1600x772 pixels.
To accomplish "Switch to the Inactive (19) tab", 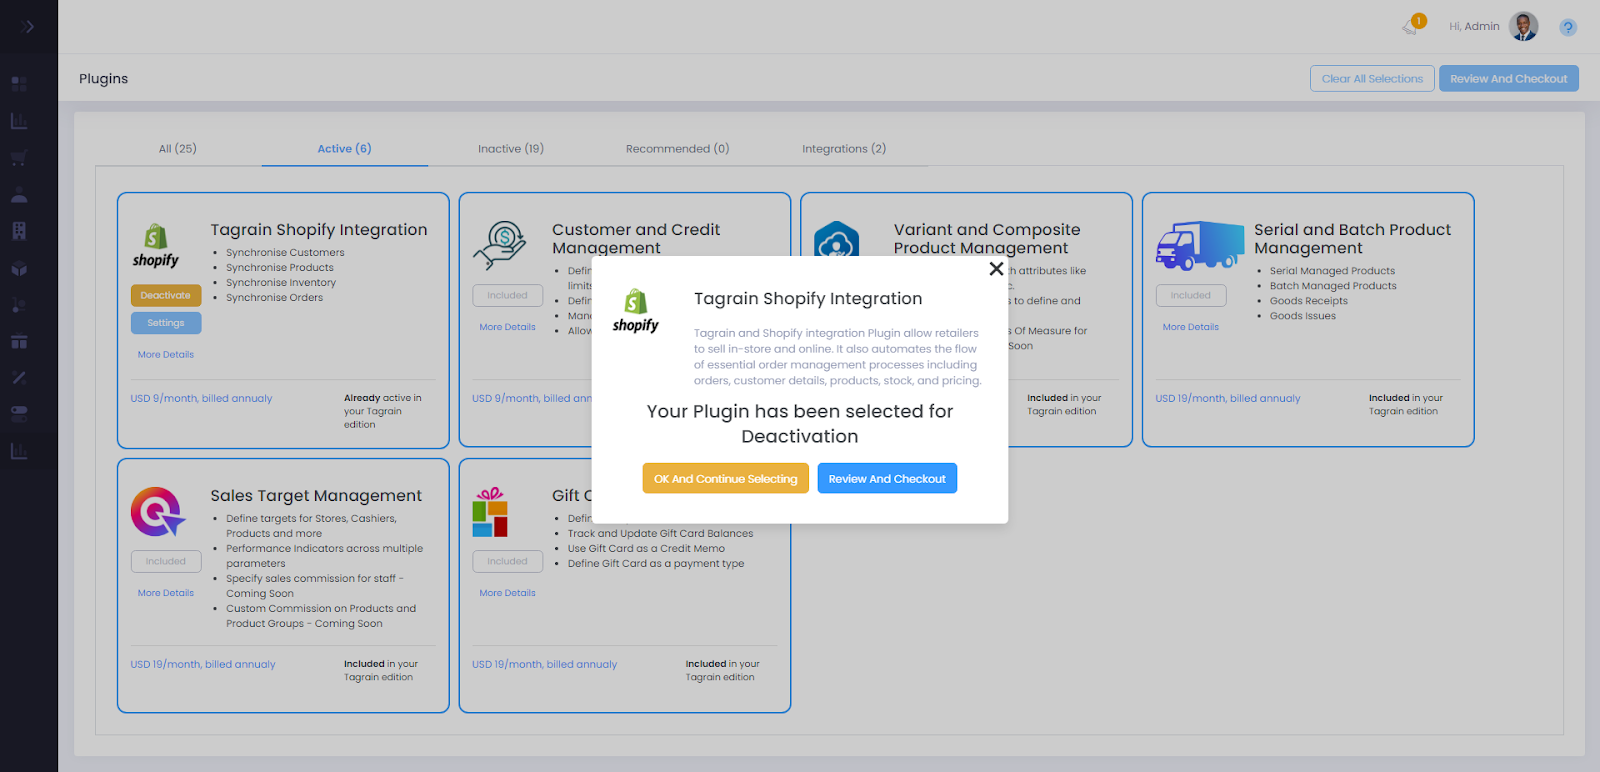I will (511, 149).
